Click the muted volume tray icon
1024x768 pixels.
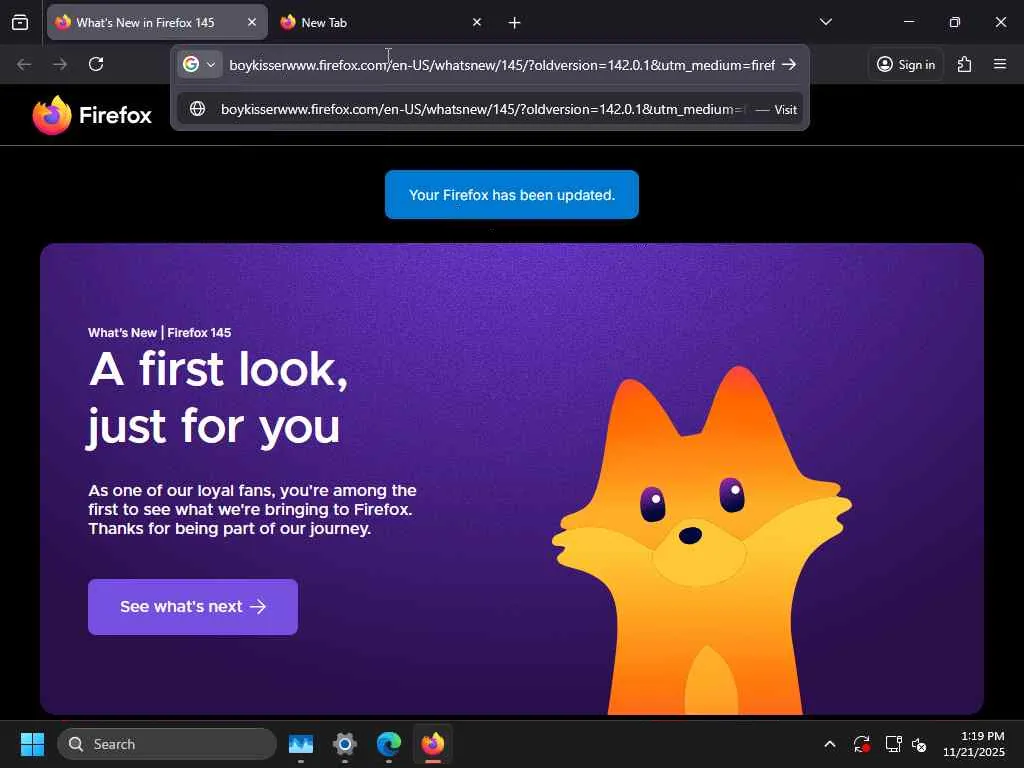tap(919, 744)
